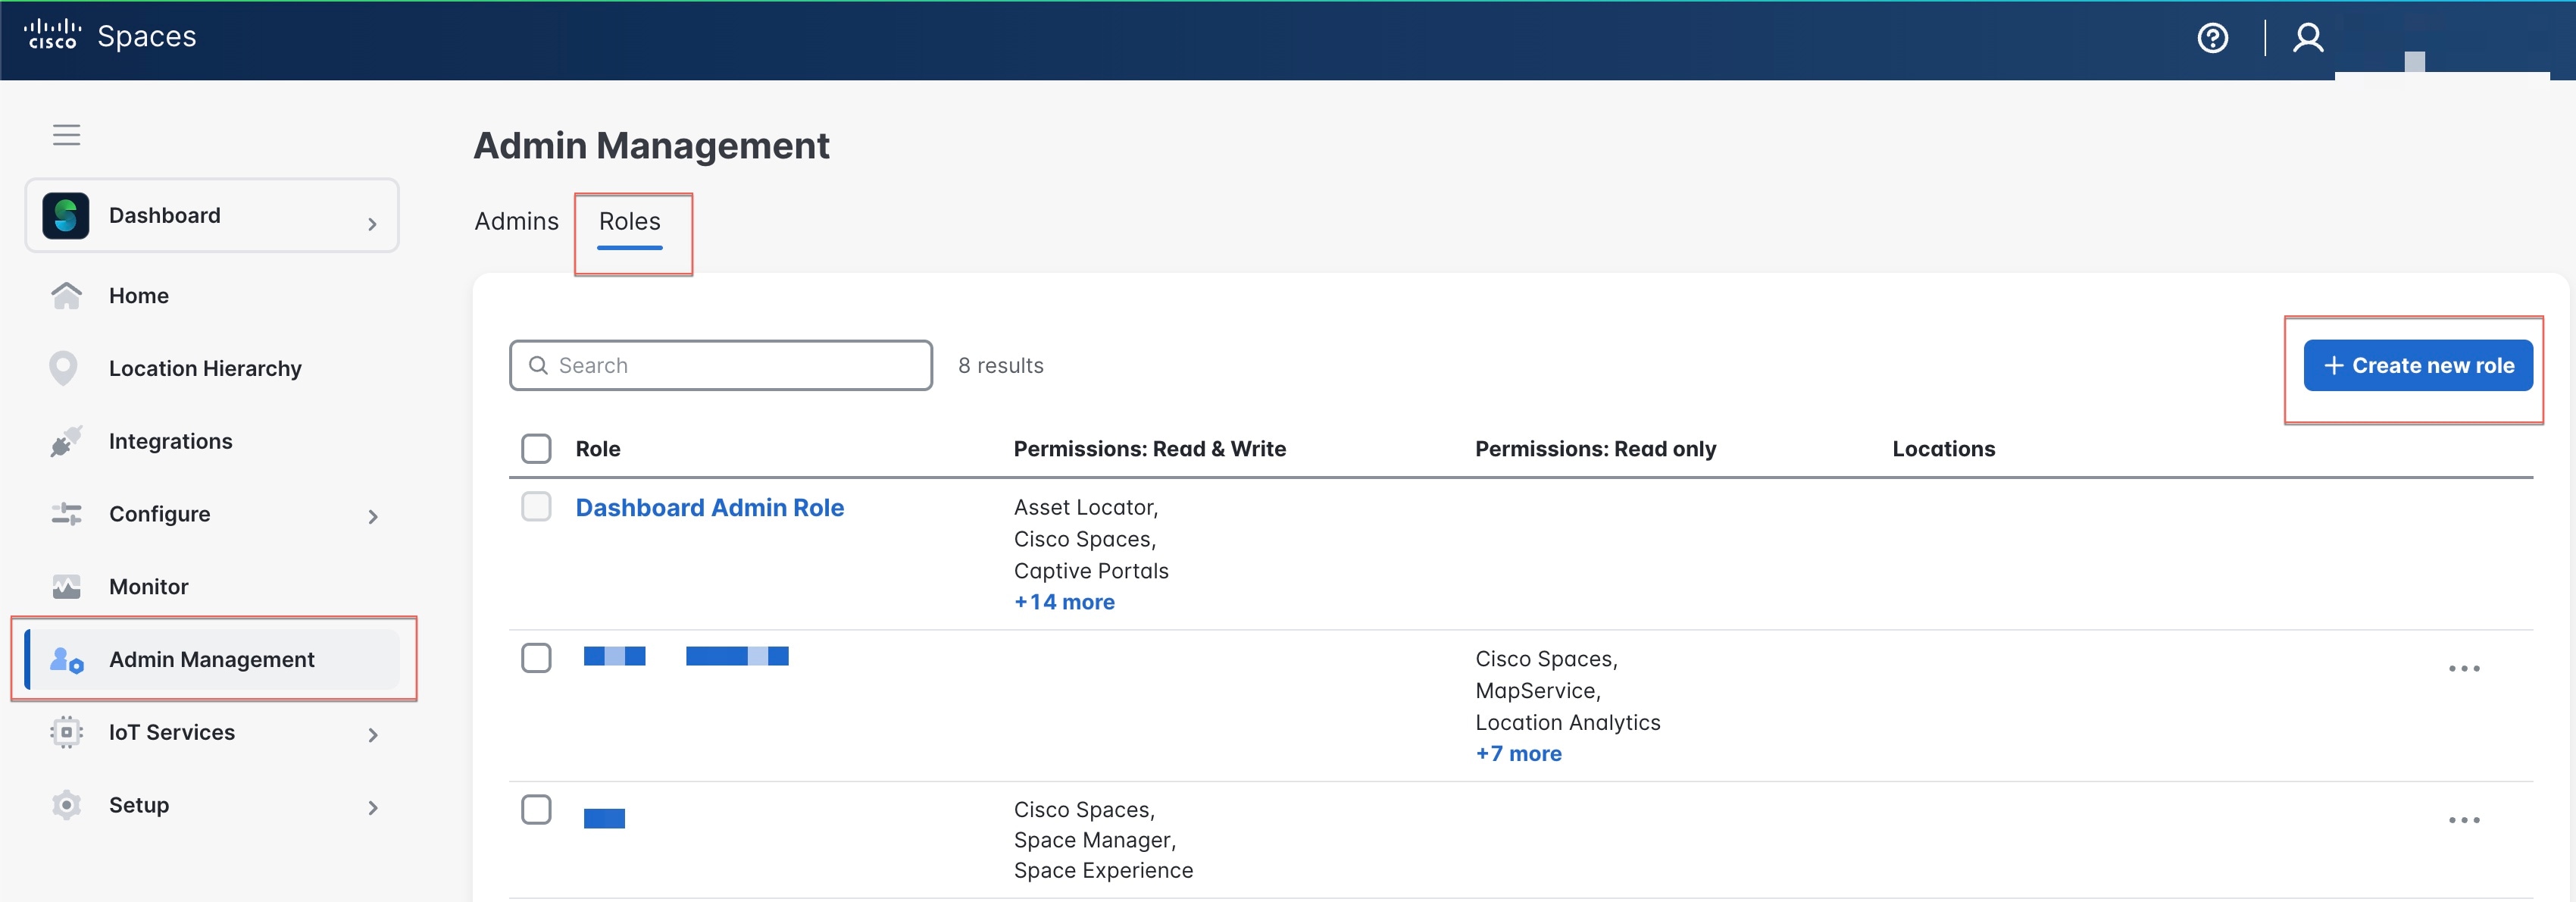
Task: Expand the Configure submenu chevron
Action: (372, 516)
